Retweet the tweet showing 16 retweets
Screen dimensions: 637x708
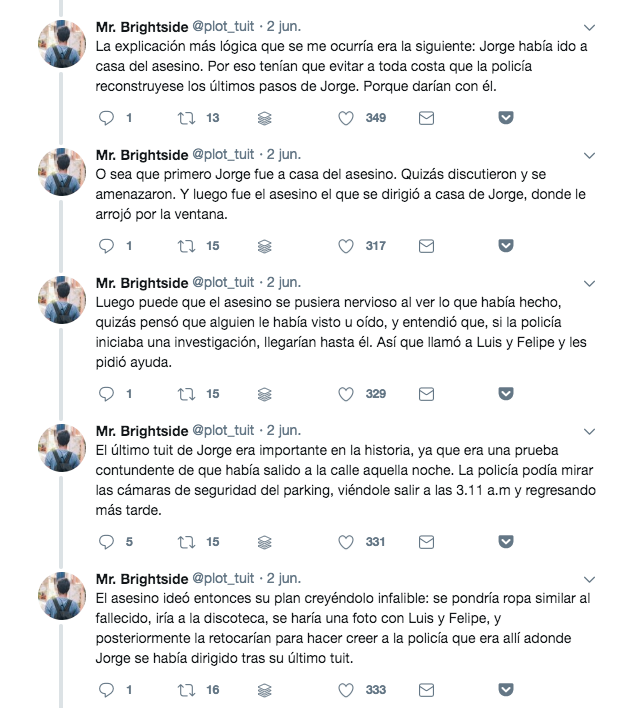(x=186, y=690)
